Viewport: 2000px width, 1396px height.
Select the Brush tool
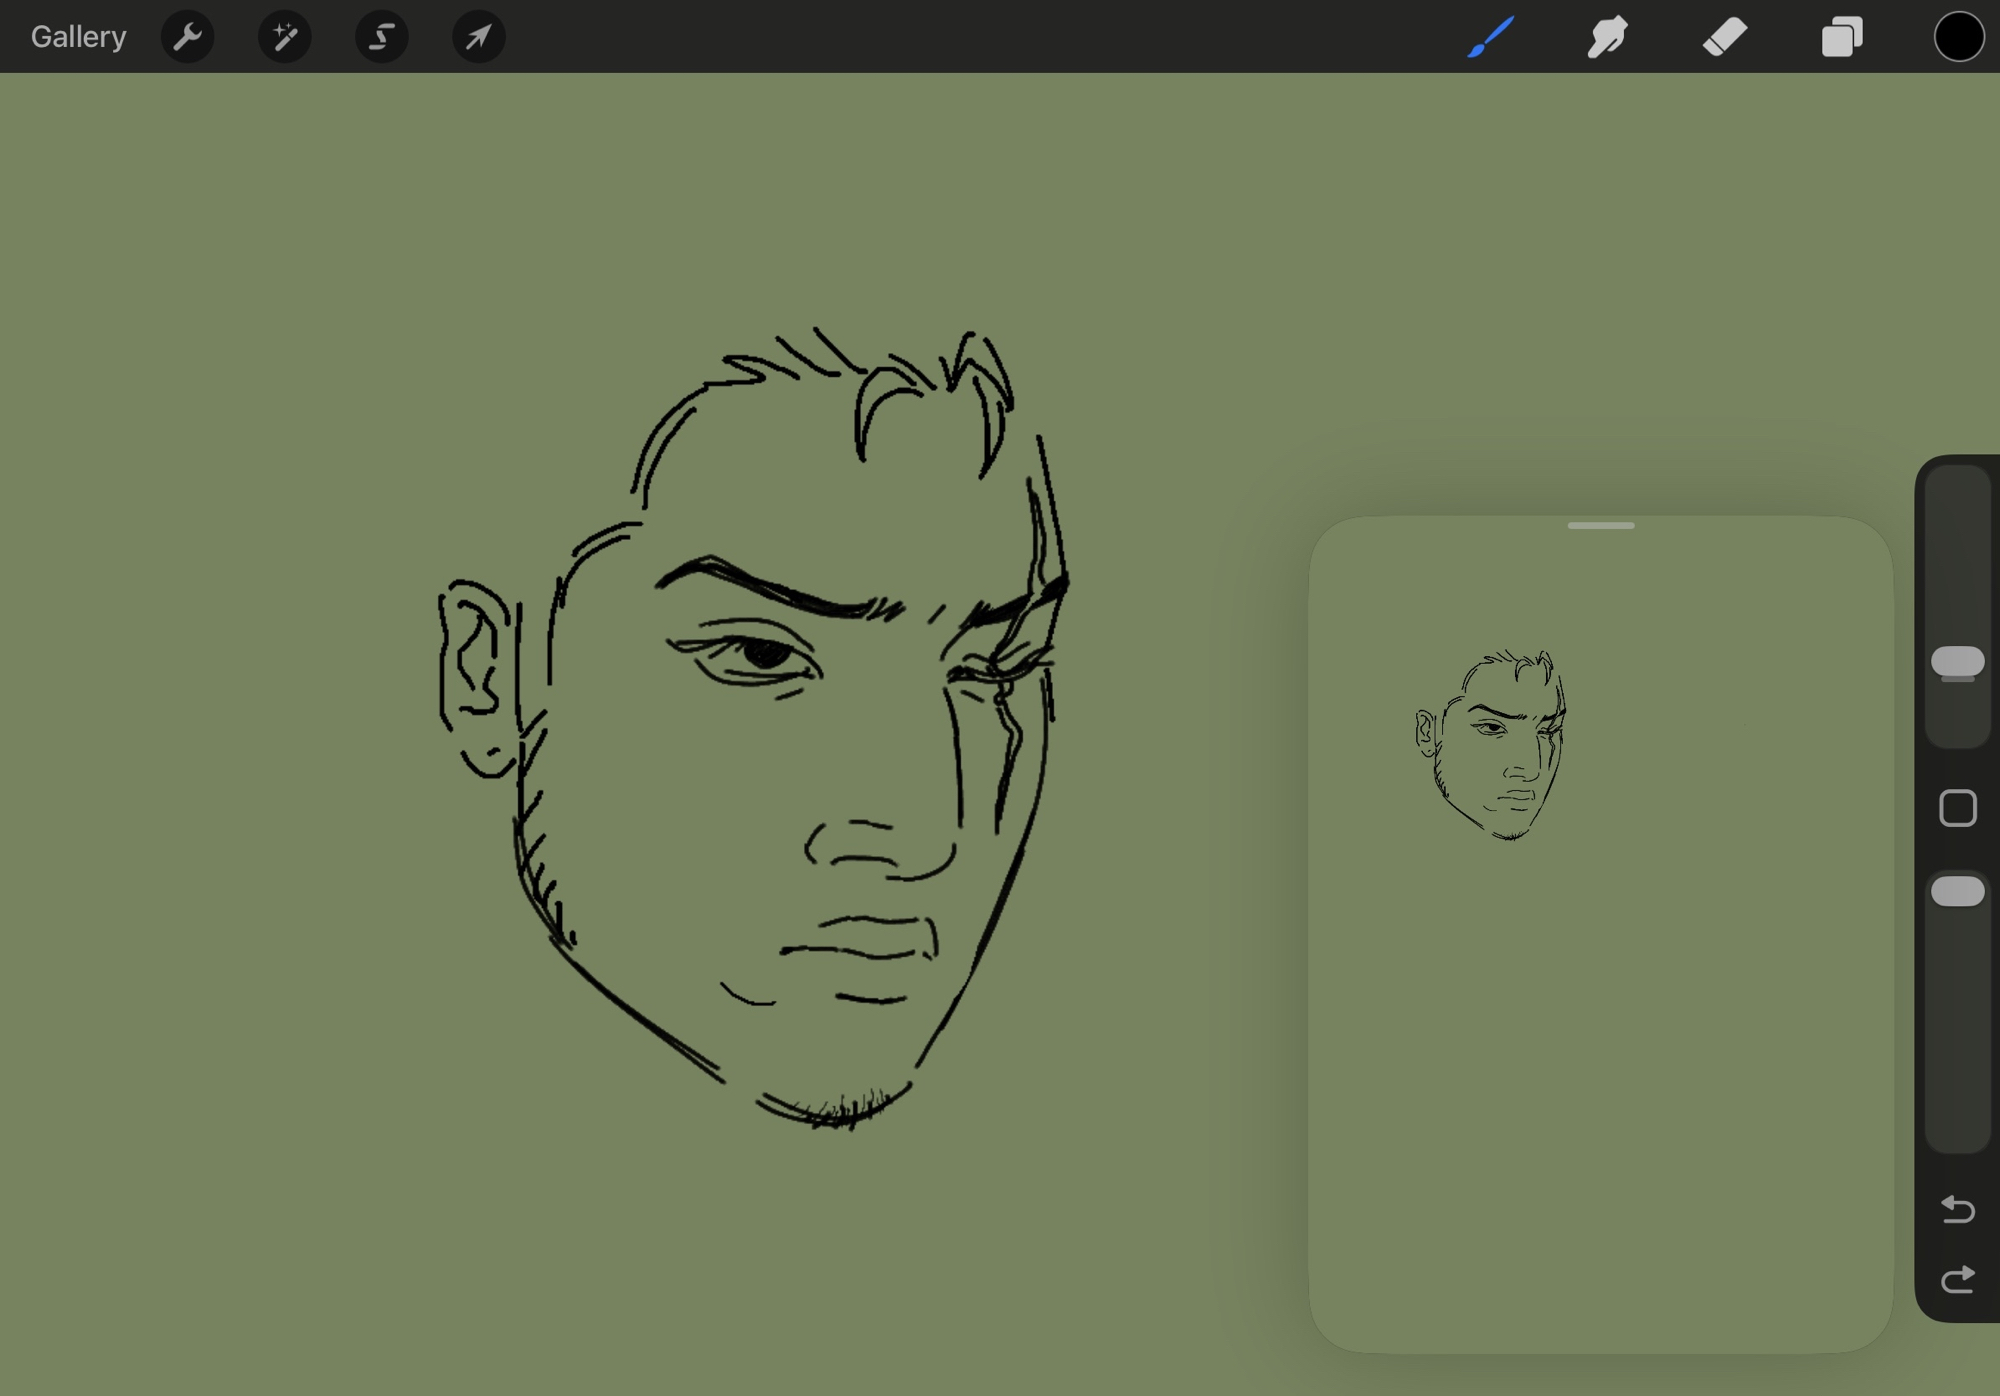(1490, 37)
